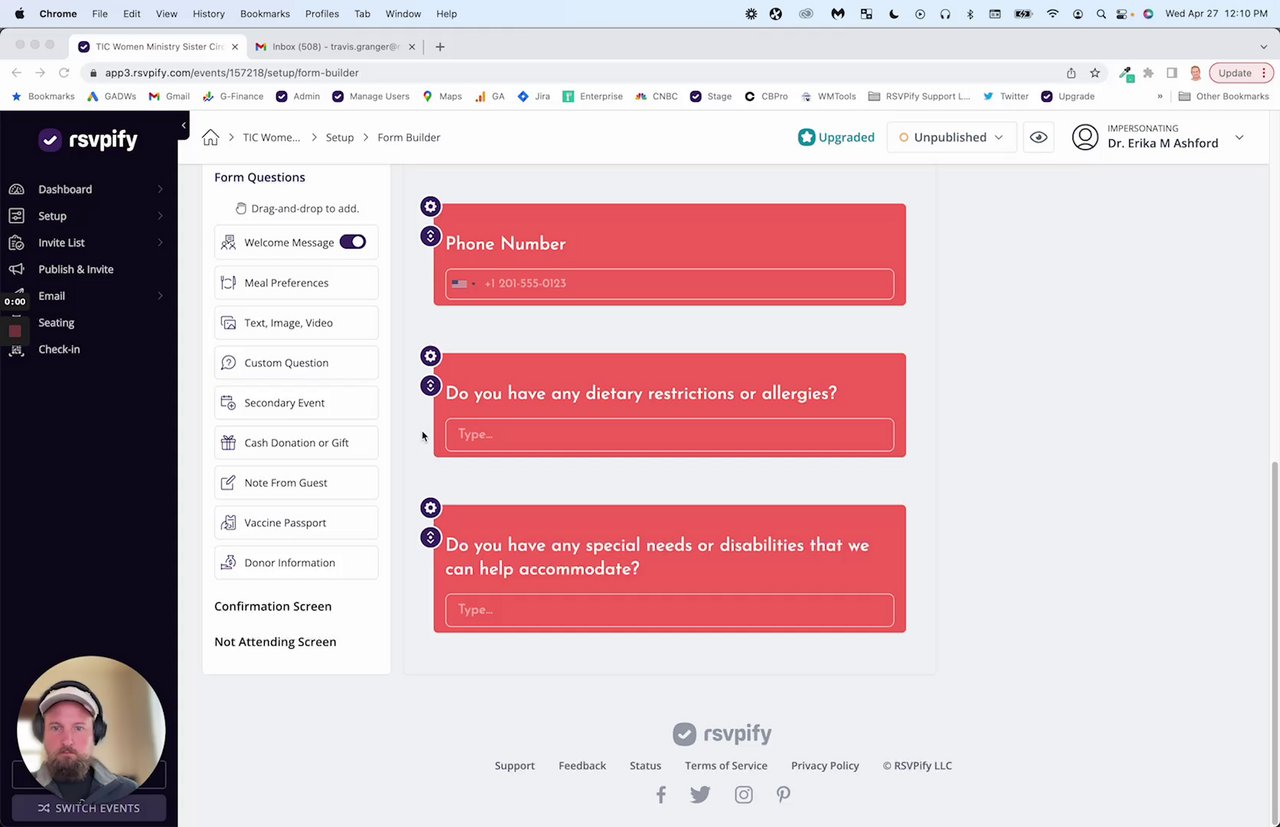
Task: Click reorder handle on special needs question
Action: [x=430, y=538]
